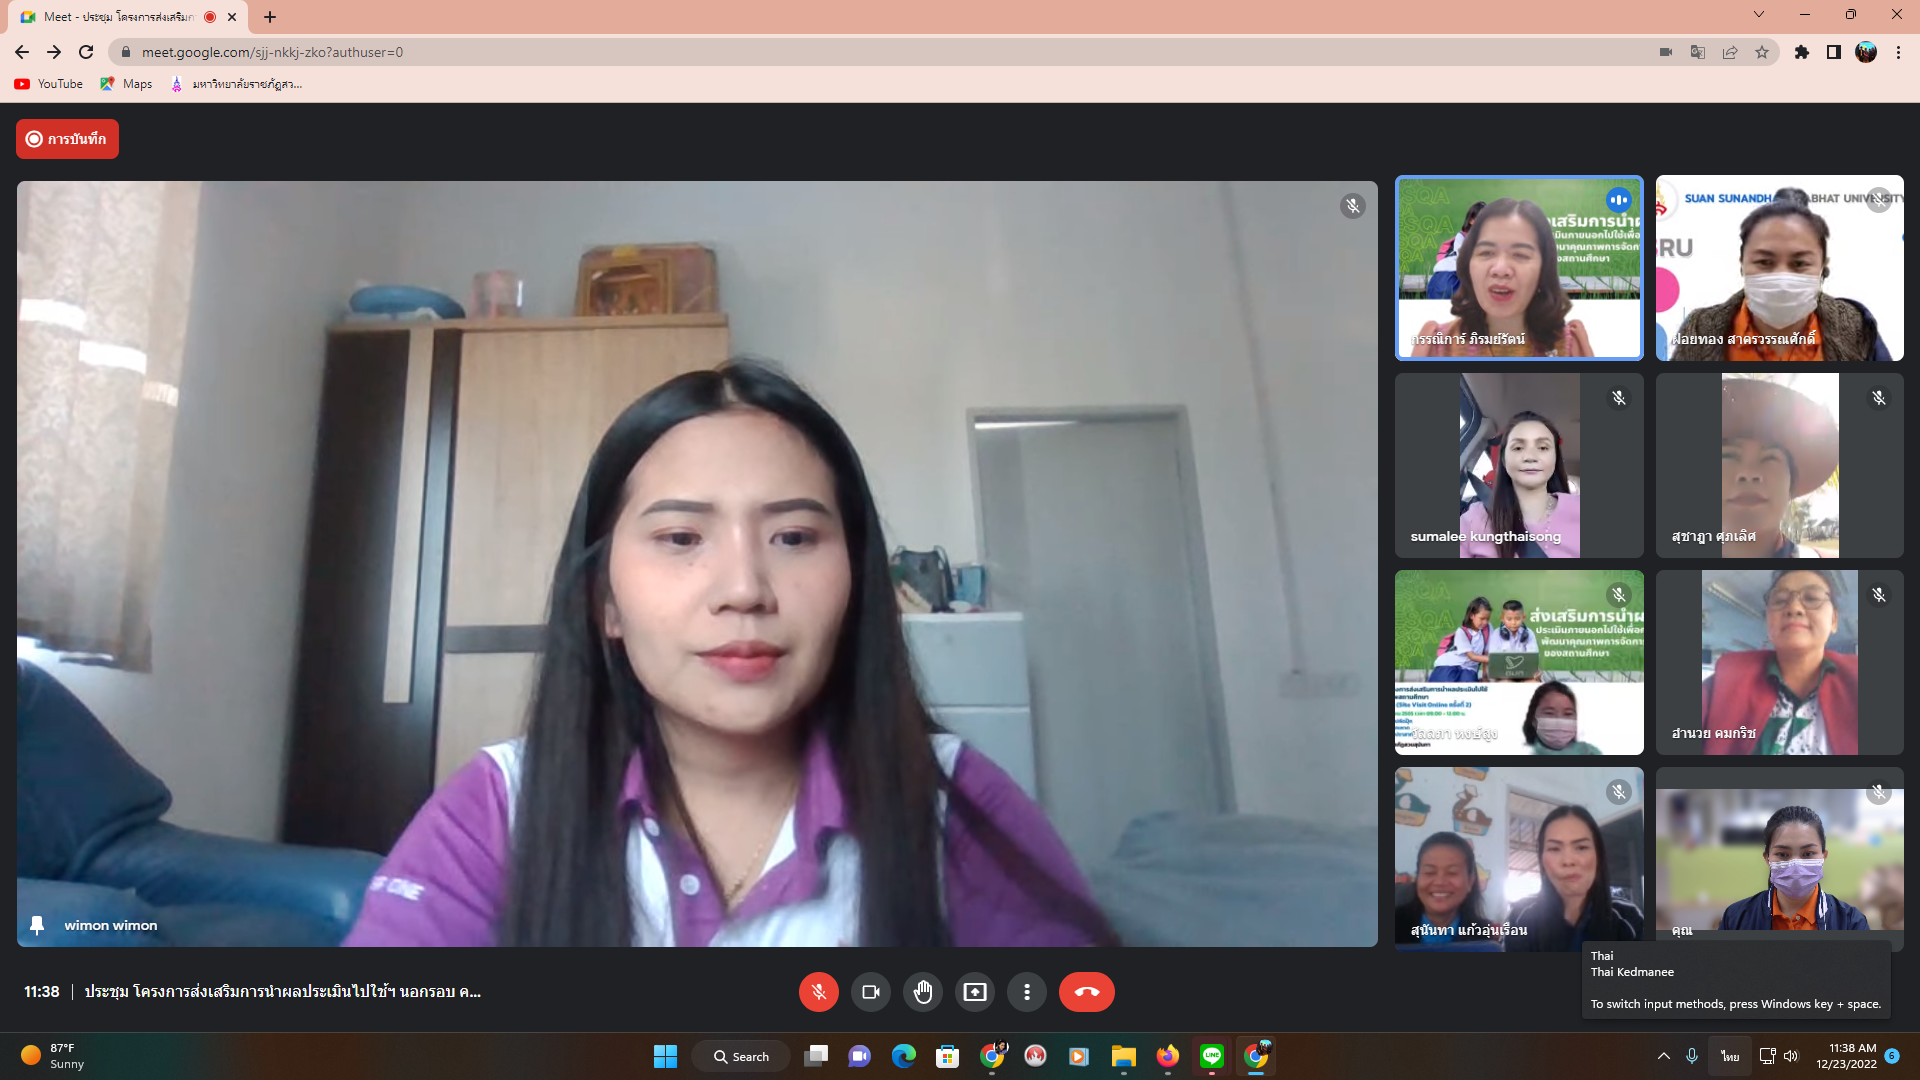The image size is (1920, 1080).
Task: Click the translate page icon
Action: point(1697,52)
